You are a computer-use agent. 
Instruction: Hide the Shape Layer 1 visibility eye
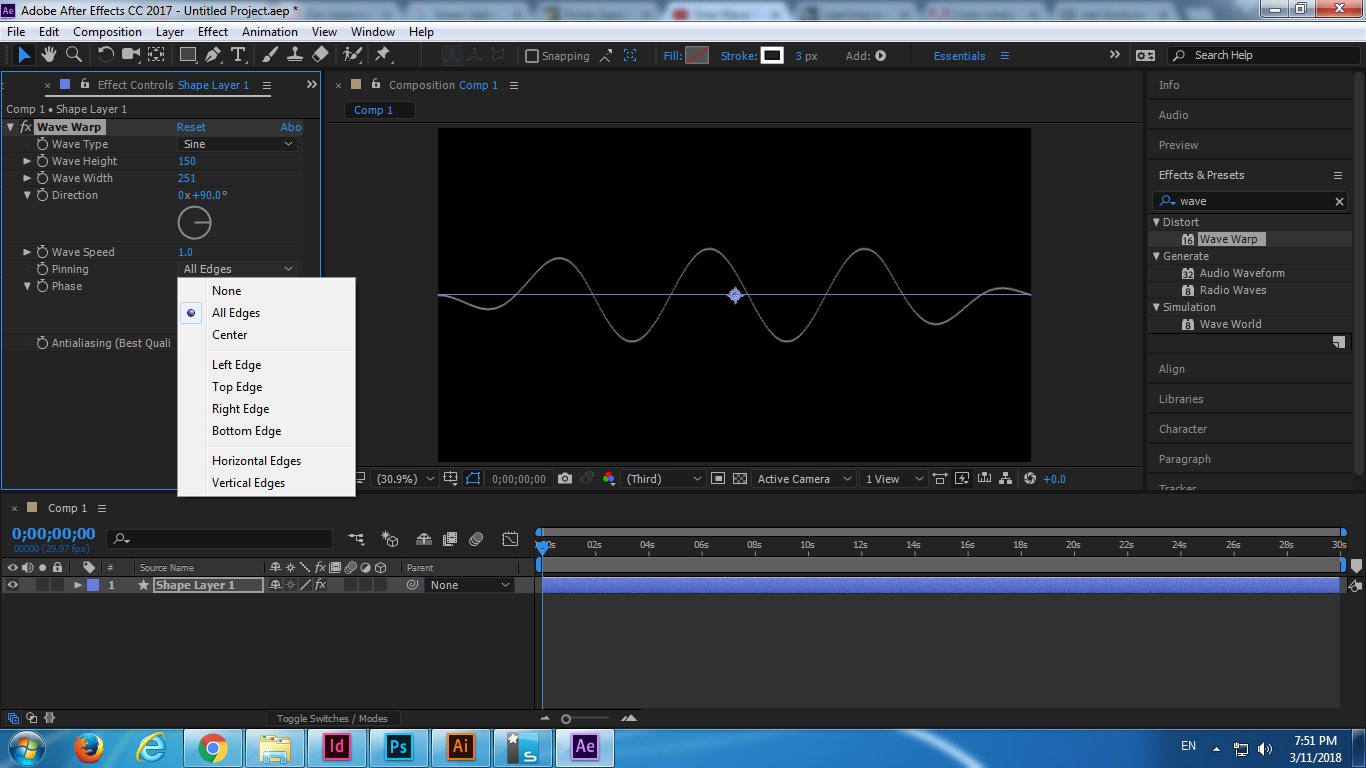click(11, 585)
